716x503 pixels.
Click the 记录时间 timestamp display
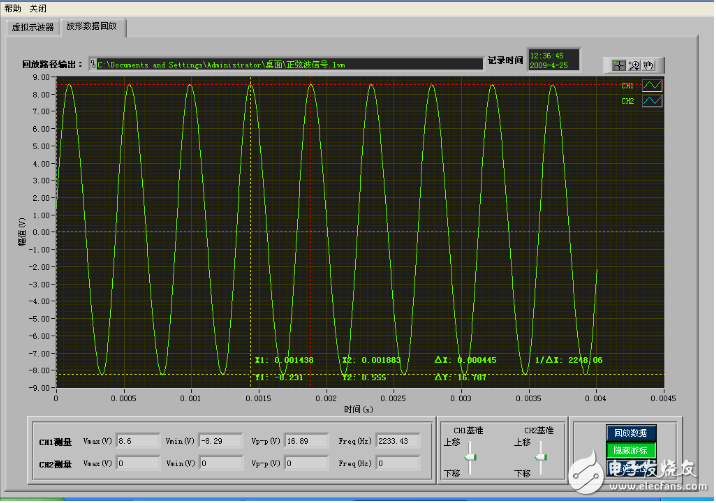pyautogui.click(x=548, y=61)
